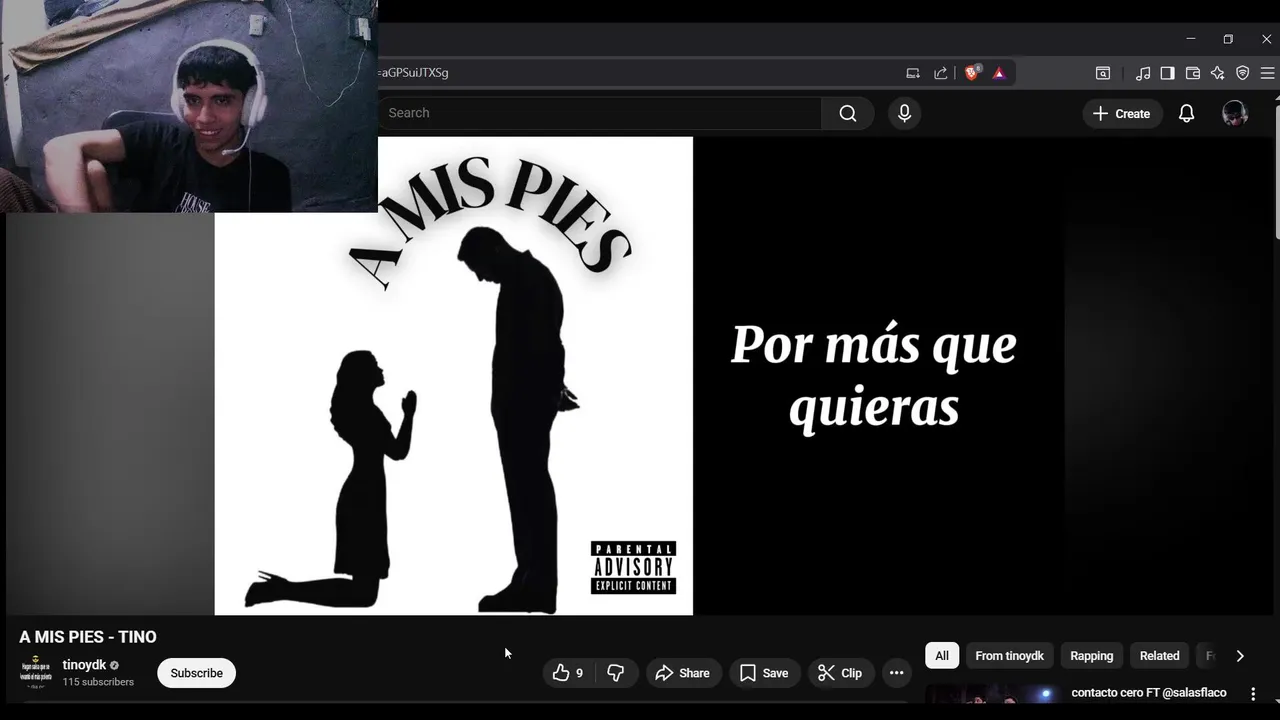Viewport: 1280px width, 720px height.
Task: Select the Related filter chip
Action: (1159, 656)
